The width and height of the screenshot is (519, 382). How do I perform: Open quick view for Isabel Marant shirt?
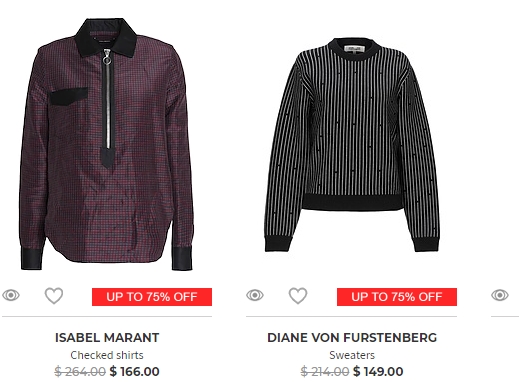(11, 295)
